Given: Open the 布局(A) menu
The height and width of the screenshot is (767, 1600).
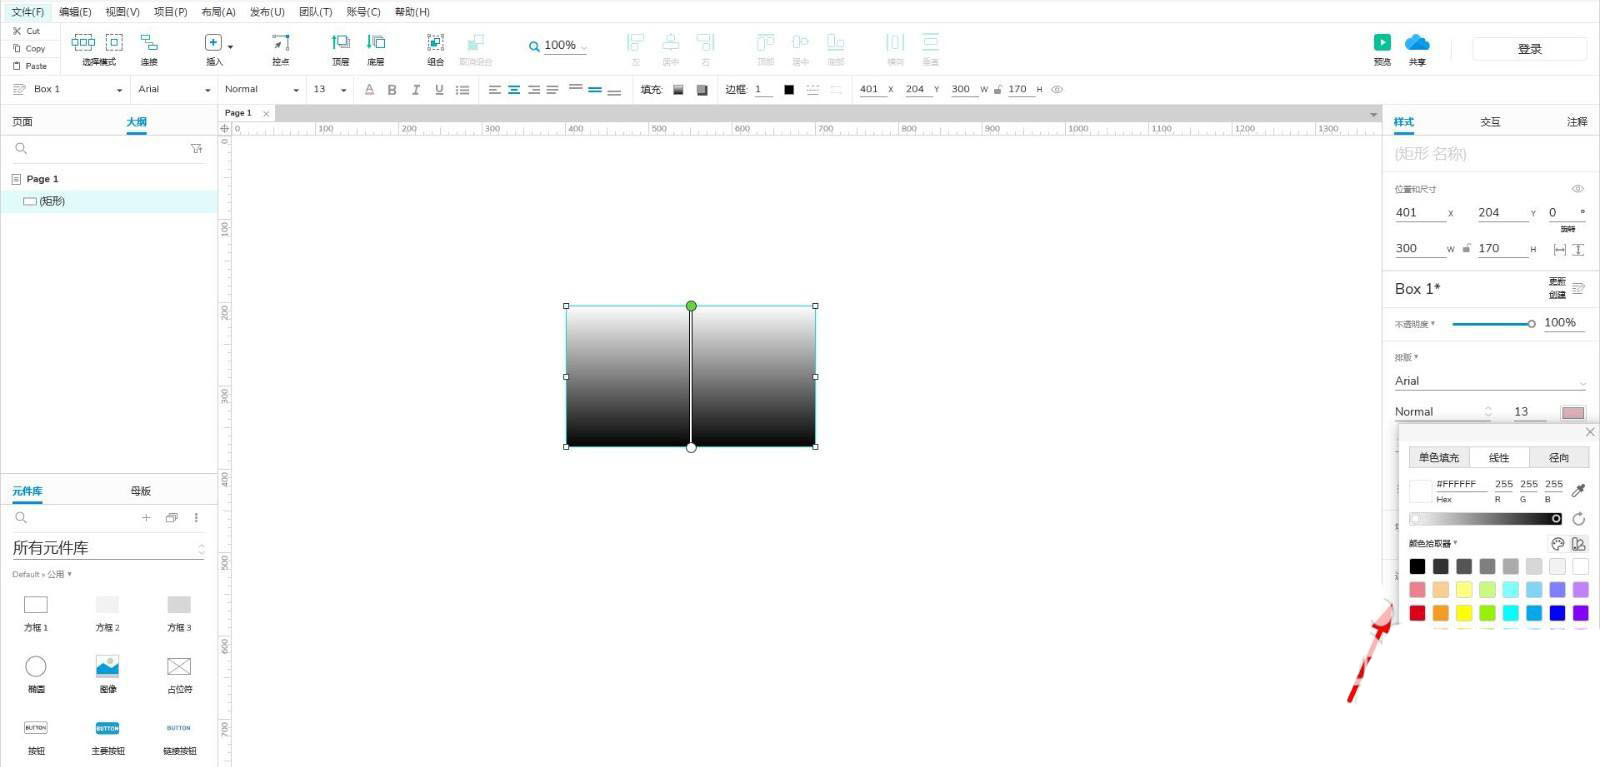Looking at the screenshot, I should tap(218, 12).
